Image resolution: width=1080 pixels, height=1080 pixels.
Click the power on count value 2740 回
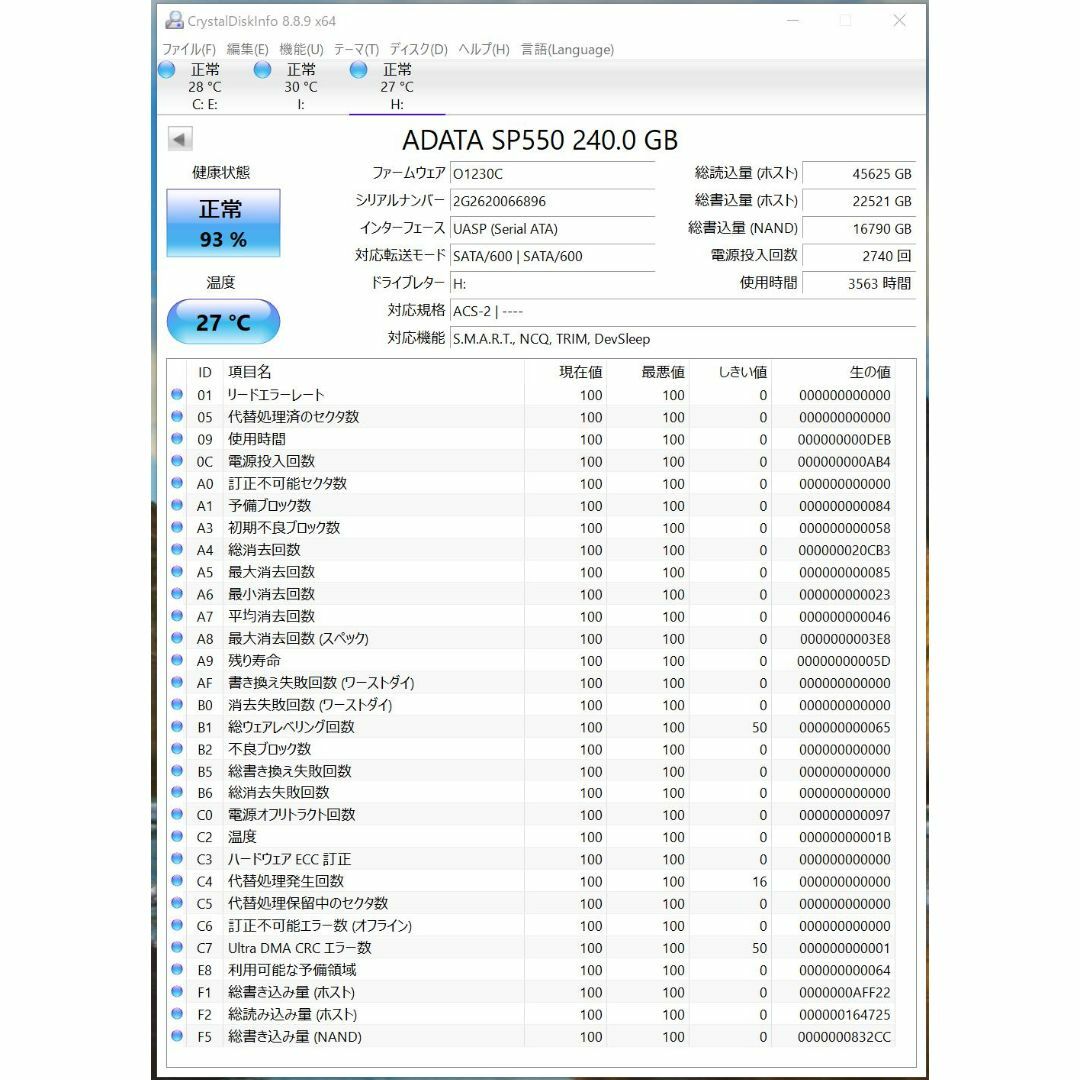coord(859,256)
